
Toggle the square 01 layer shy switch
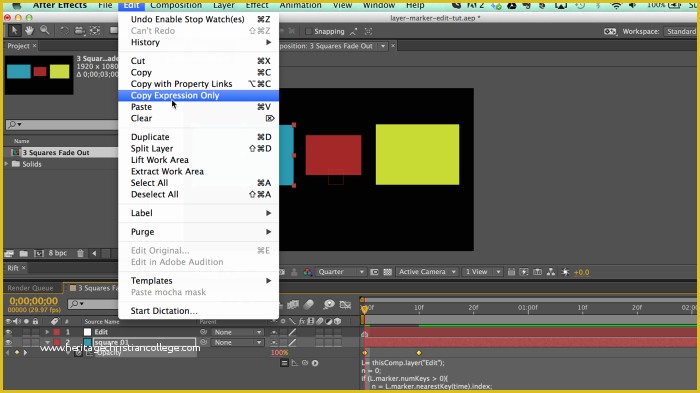tap(274, 343)
